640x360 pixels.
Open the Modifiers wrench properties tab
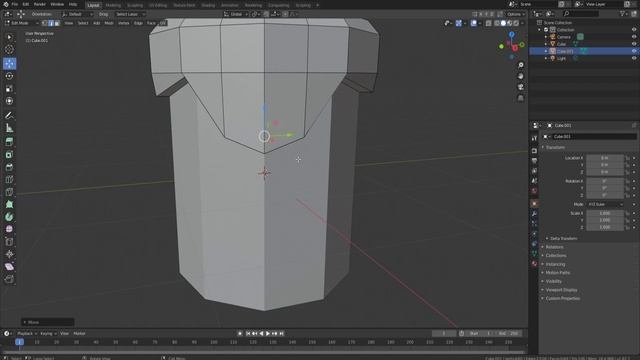tap(534, 213)
